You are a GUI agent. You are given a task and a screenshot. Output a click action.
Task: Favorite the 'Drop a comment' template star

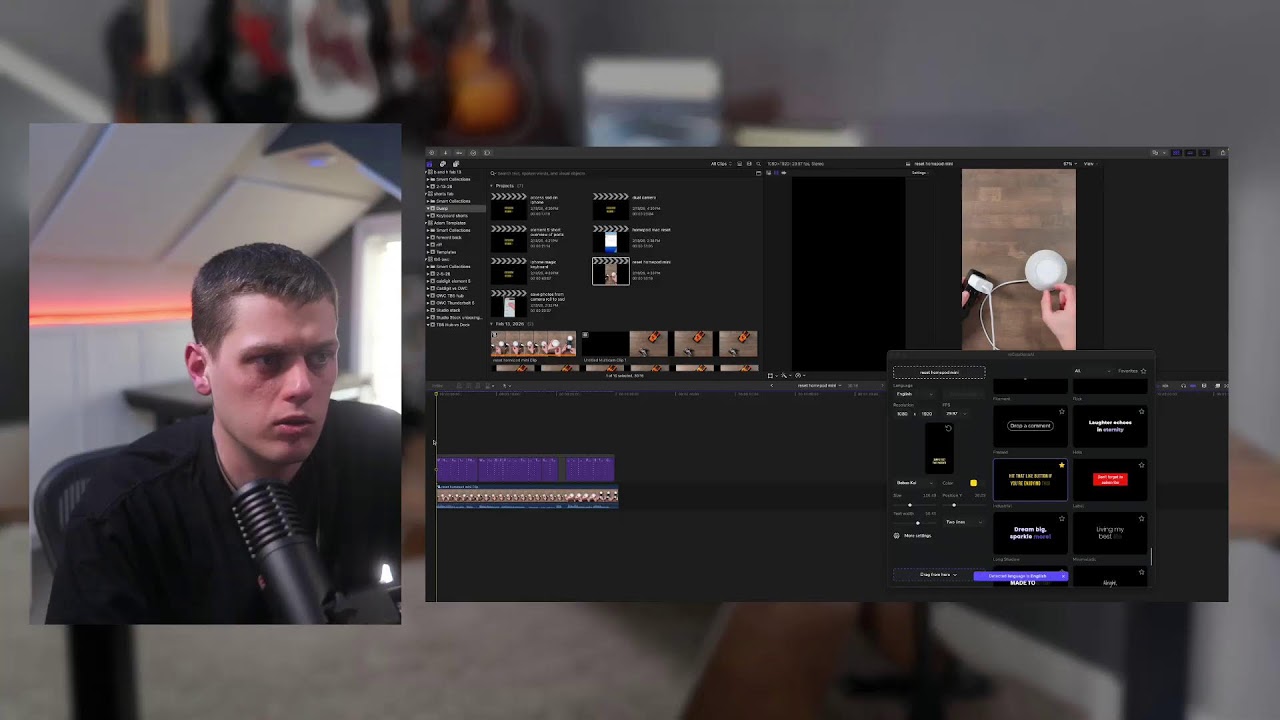tap(1062, 411)
